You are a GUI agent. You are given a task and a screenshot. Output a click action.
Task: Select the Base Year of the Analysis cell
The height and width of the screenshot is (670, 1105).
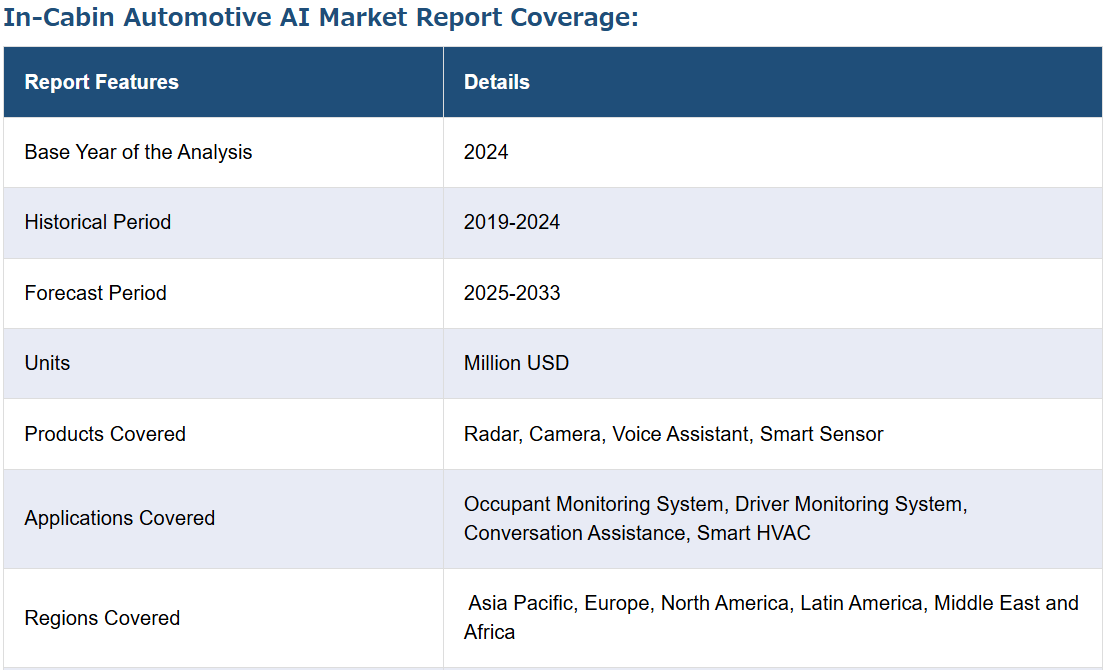click(138, 152)
